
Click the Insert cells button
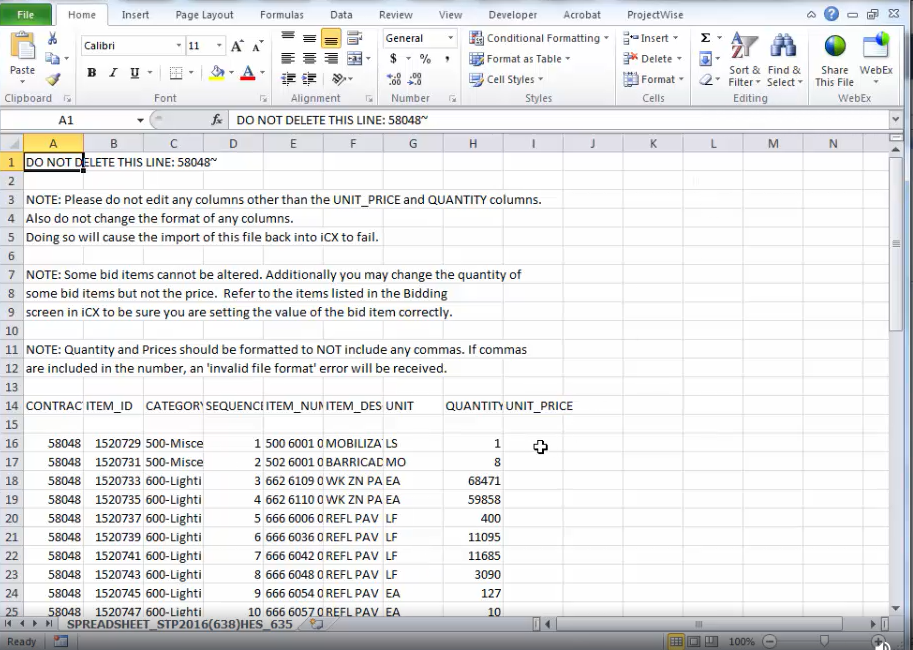point(650,38)
